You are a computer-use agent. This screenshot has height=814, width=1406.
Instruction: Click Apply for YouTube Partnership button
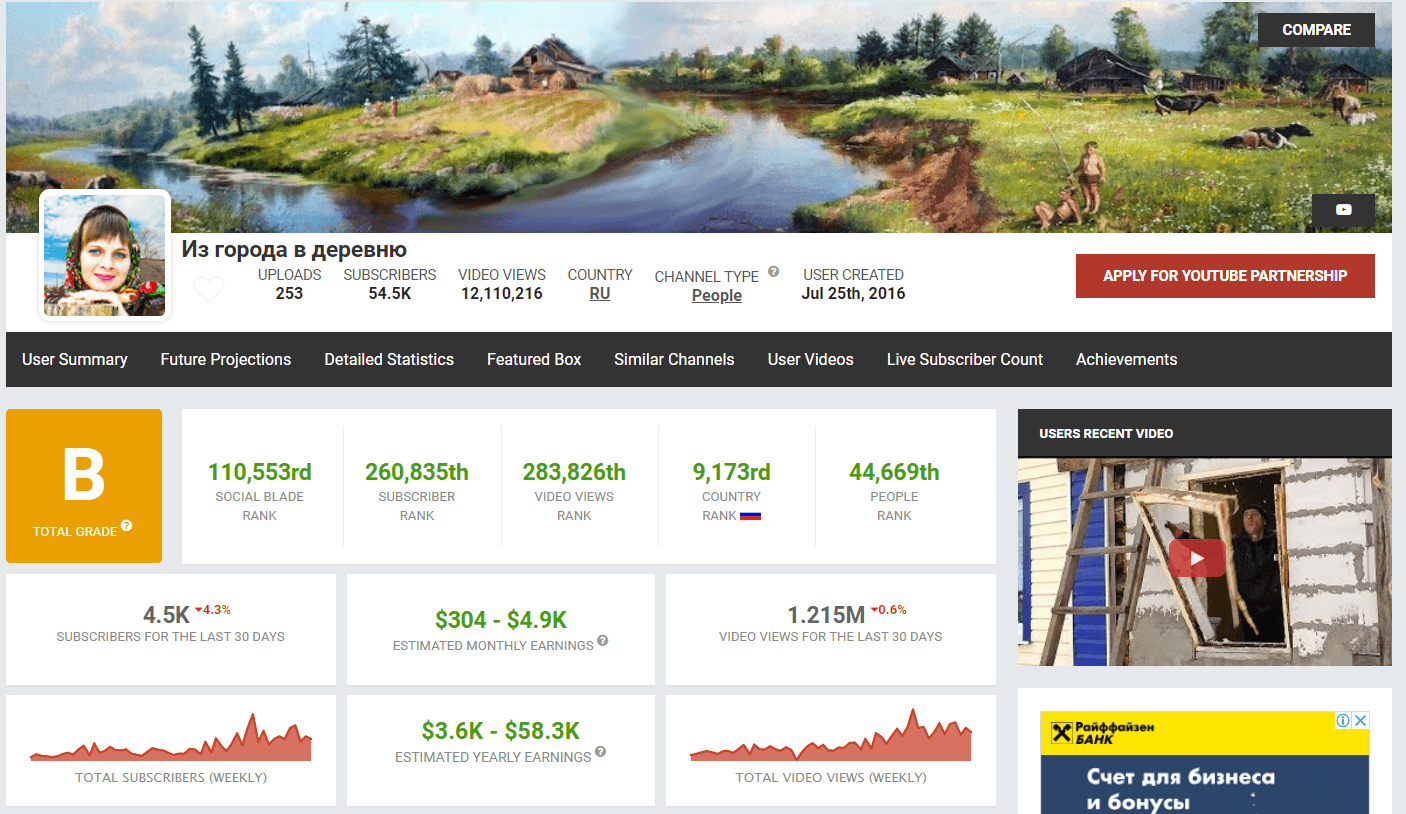point(1225,276)
